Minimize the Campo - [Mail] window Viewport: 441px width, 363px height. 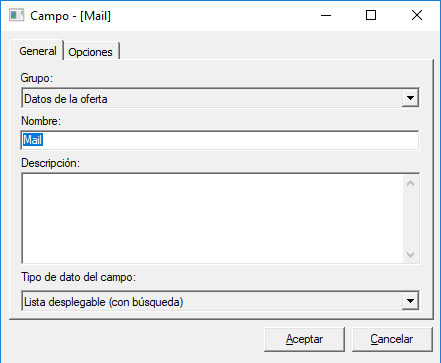(x=326, y=15)
